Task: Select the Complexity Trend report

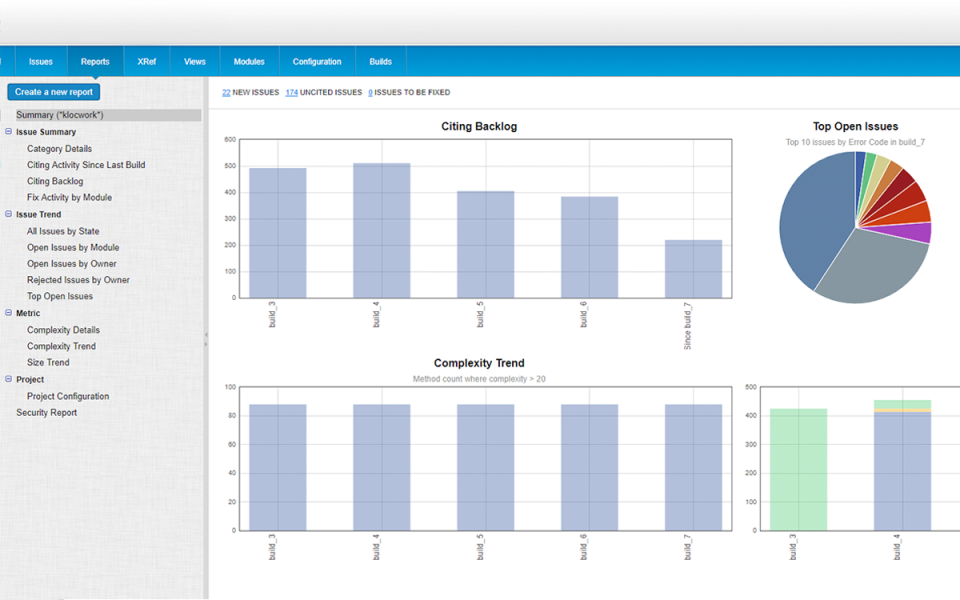Action: (61, 346)
